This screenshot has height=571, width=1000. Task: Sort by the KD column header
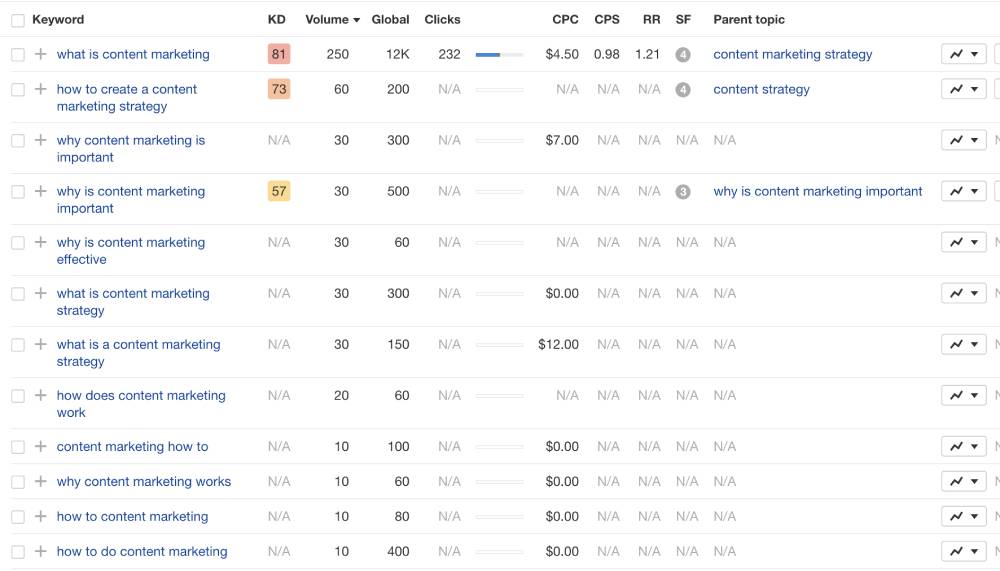(x=276, y=20)
